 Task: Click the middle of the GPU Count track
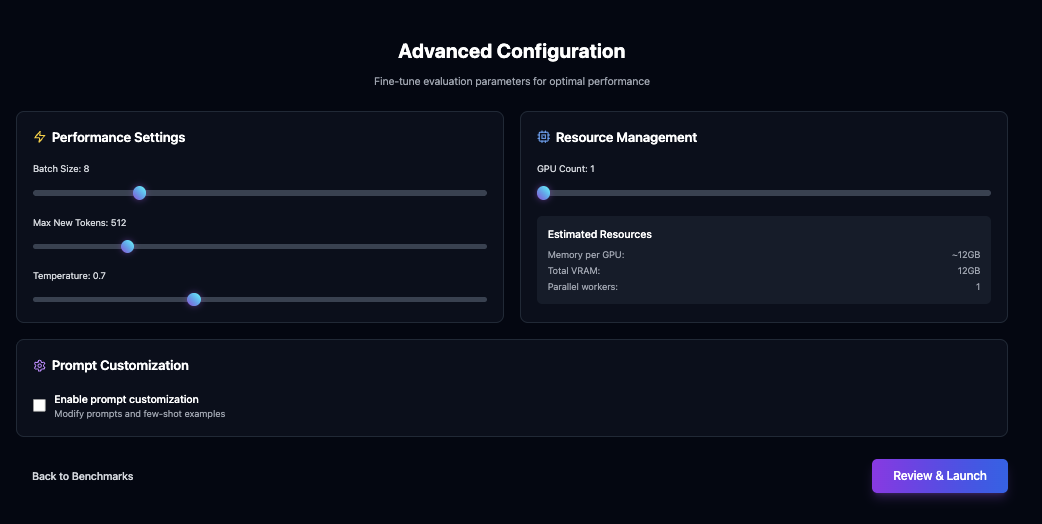(764, 193)
